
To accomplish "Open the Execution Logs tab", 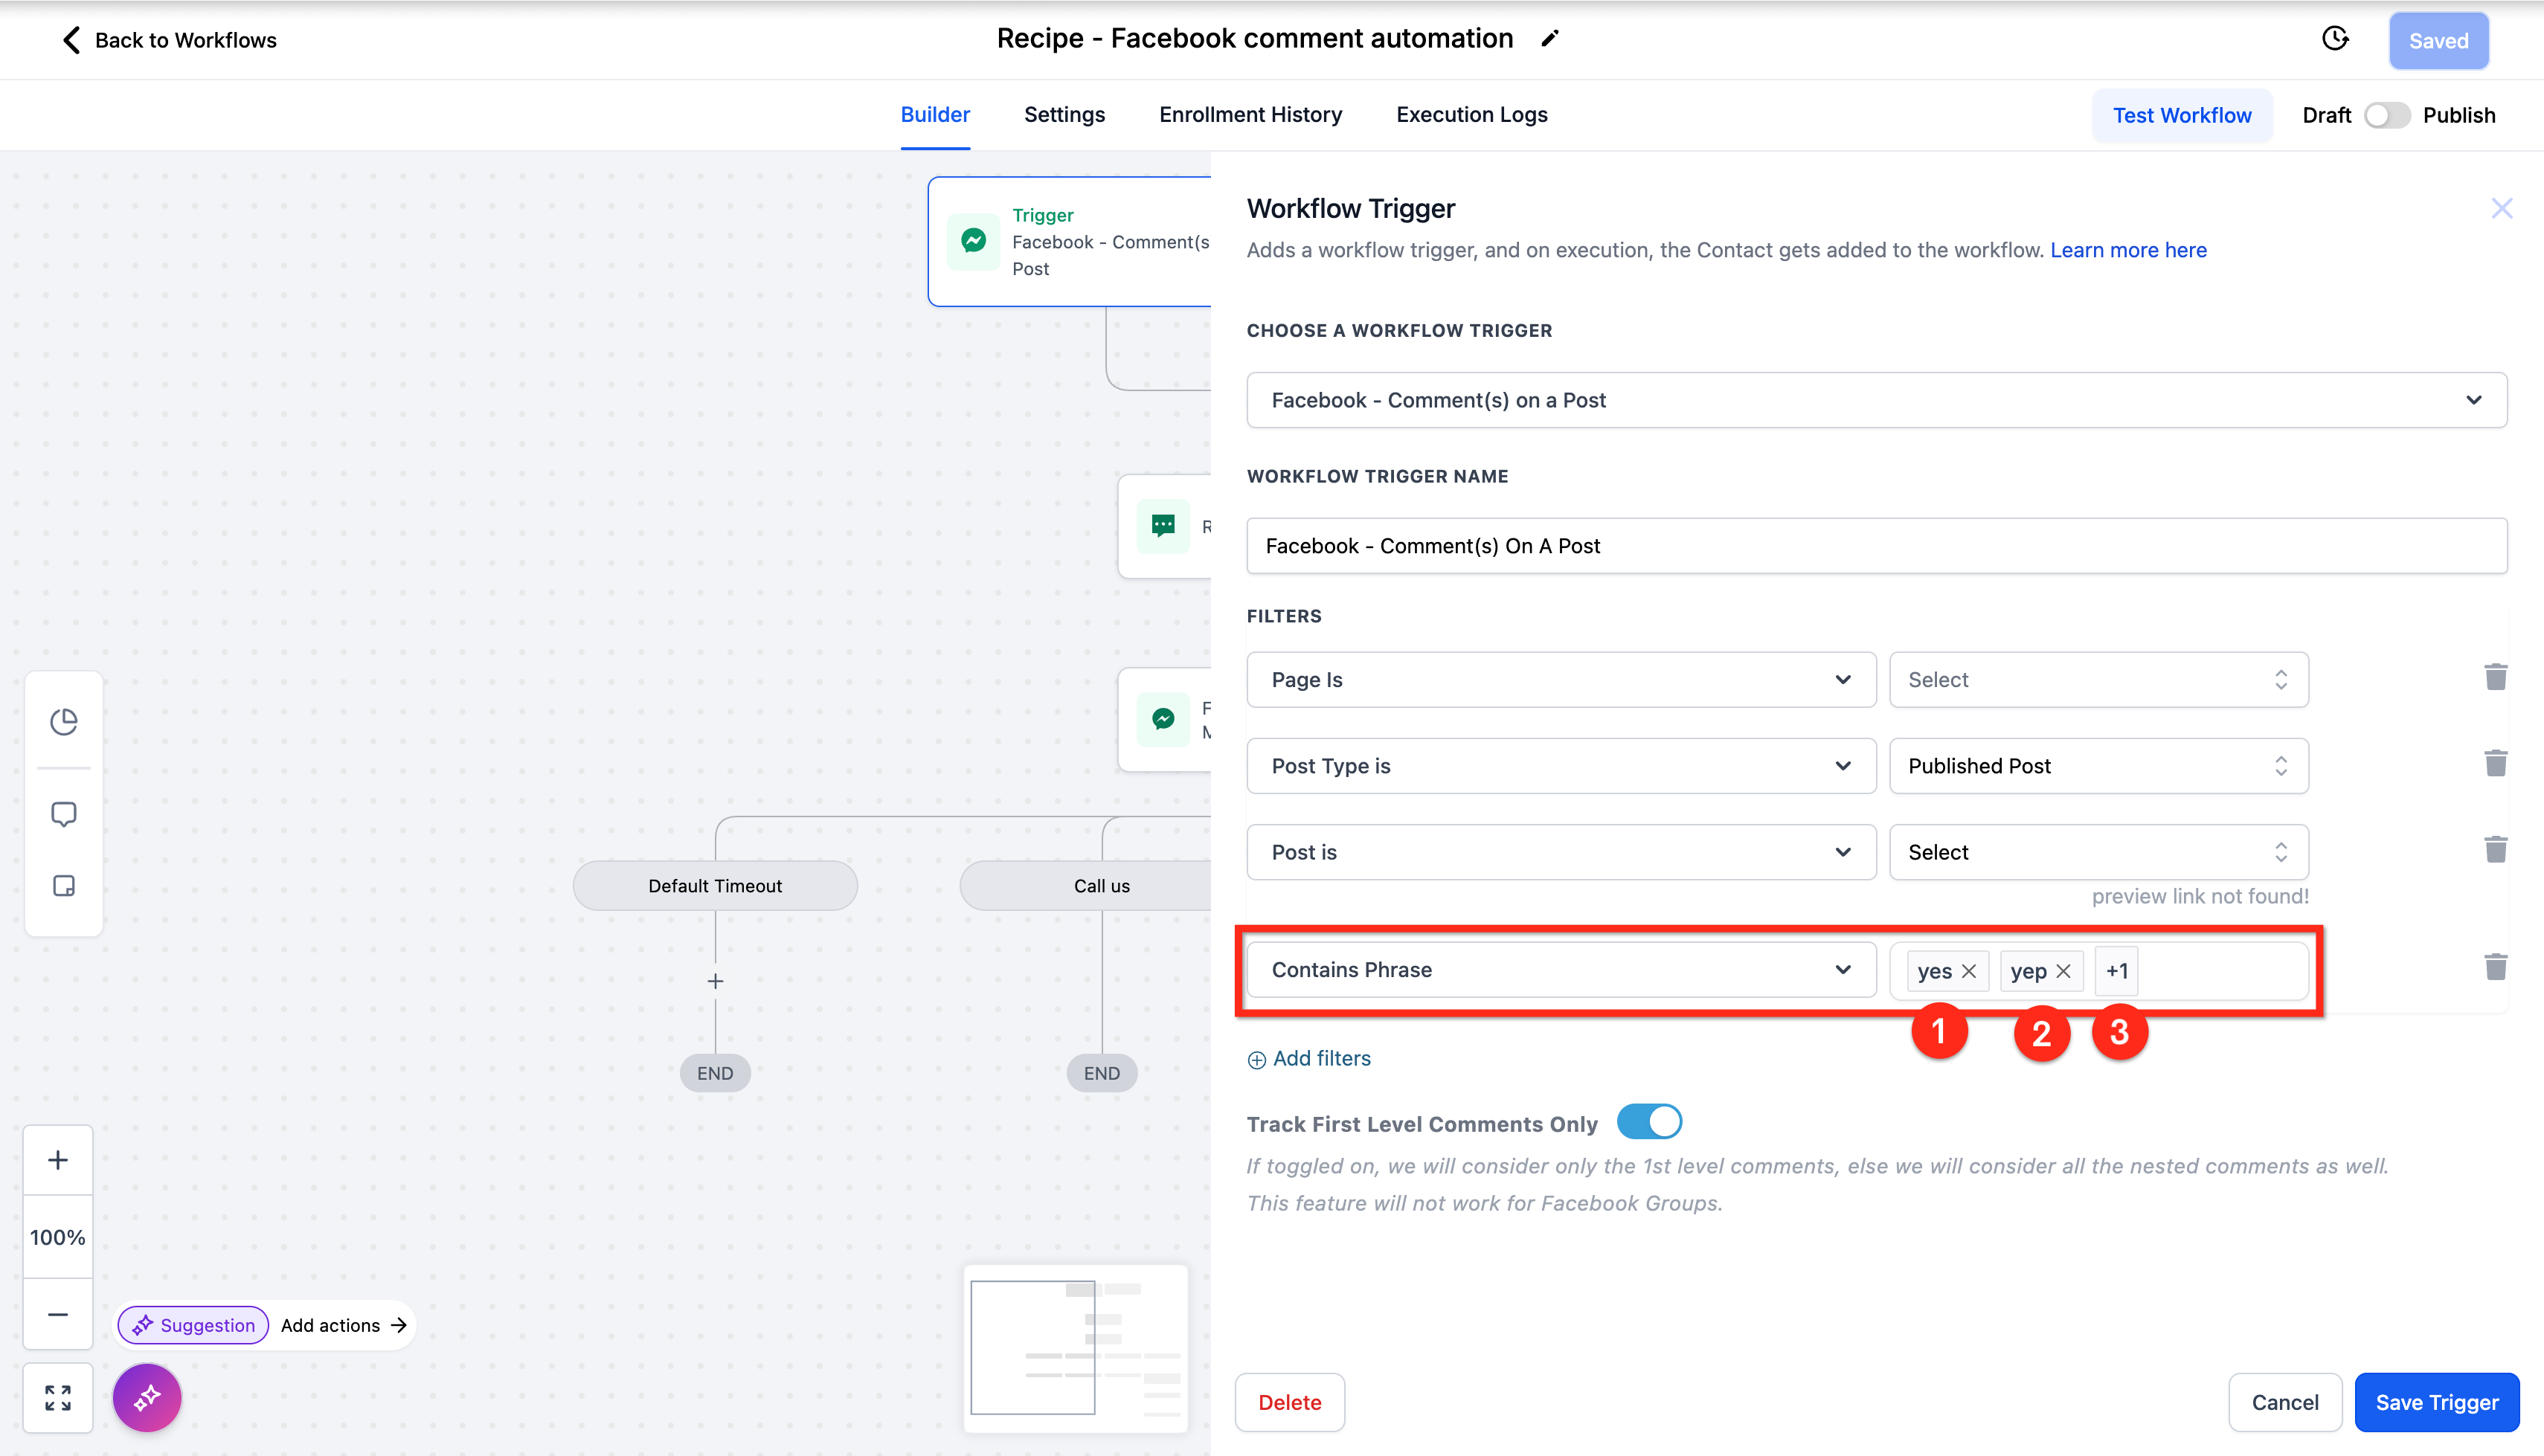I will point(1471,115).
